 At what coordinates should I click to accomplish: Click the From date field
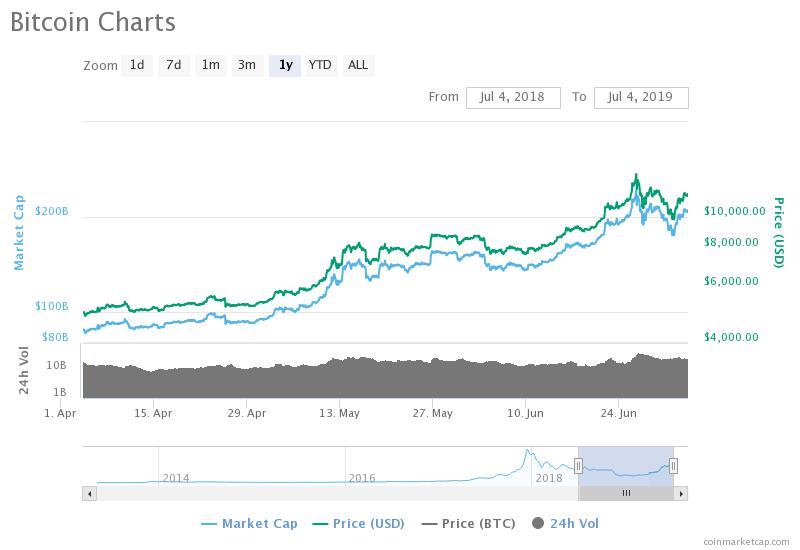pyautogui.click(x=513, y=97)
